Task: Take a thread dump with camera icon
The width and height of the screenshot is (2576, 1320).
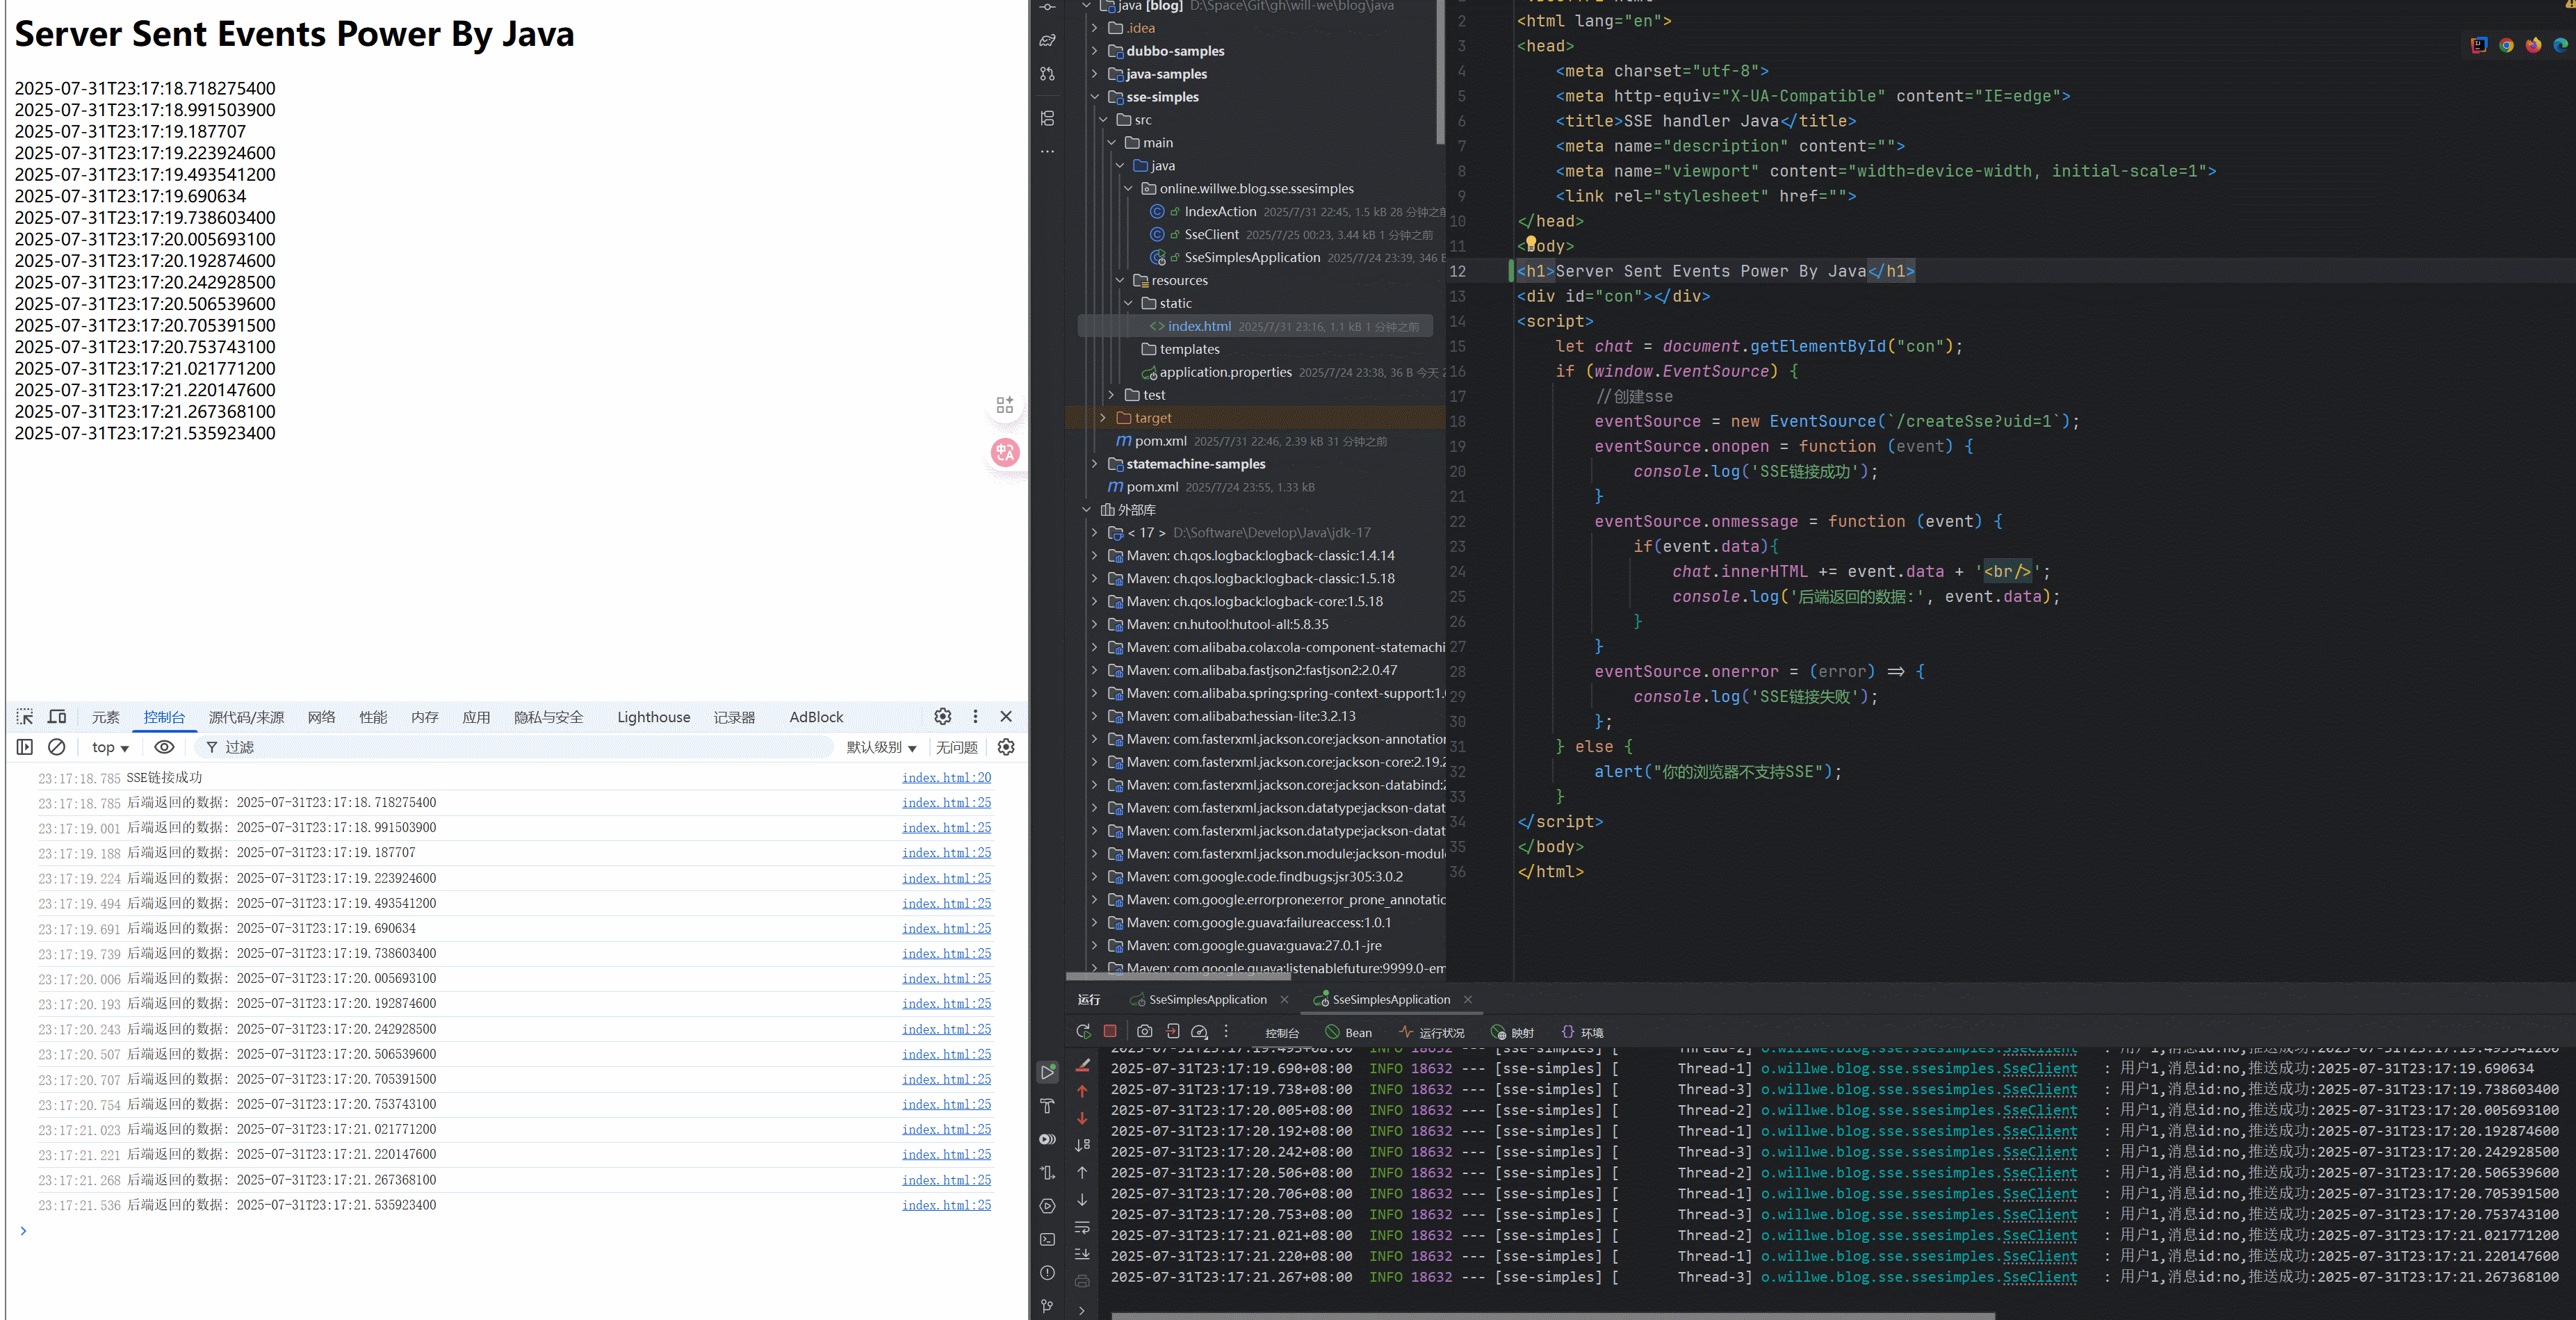Action: coord(1145,1031)
